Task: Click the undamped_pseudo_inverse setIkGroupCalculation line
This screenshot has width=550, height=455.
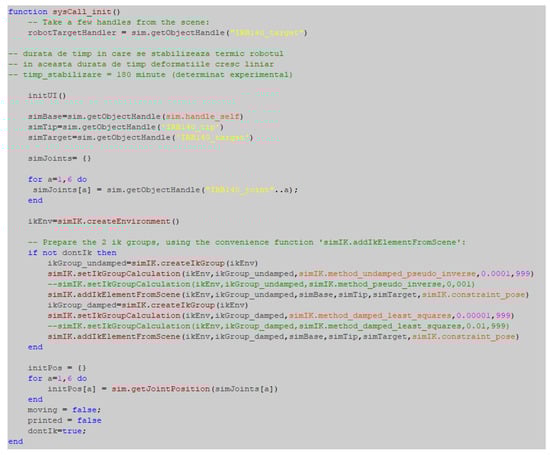Action: (x=291, y=274)
